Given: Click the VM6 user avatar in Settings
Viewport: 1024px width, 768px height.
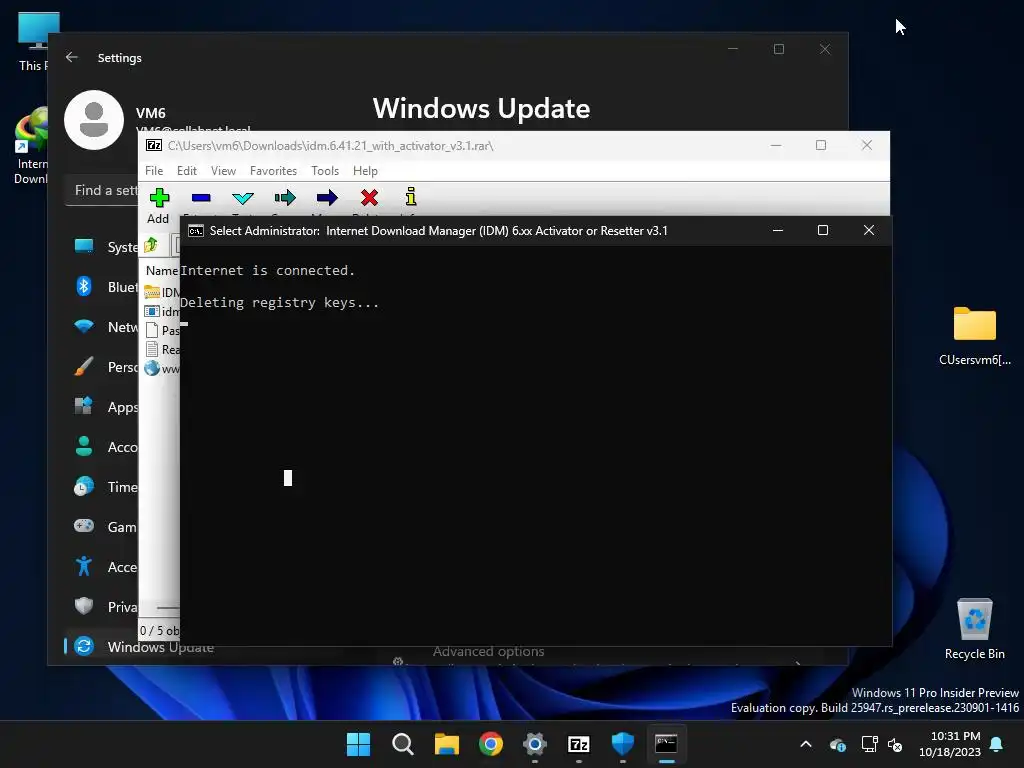Looking at the screenshot, I should pyautogui.click(x=94, y=120).
